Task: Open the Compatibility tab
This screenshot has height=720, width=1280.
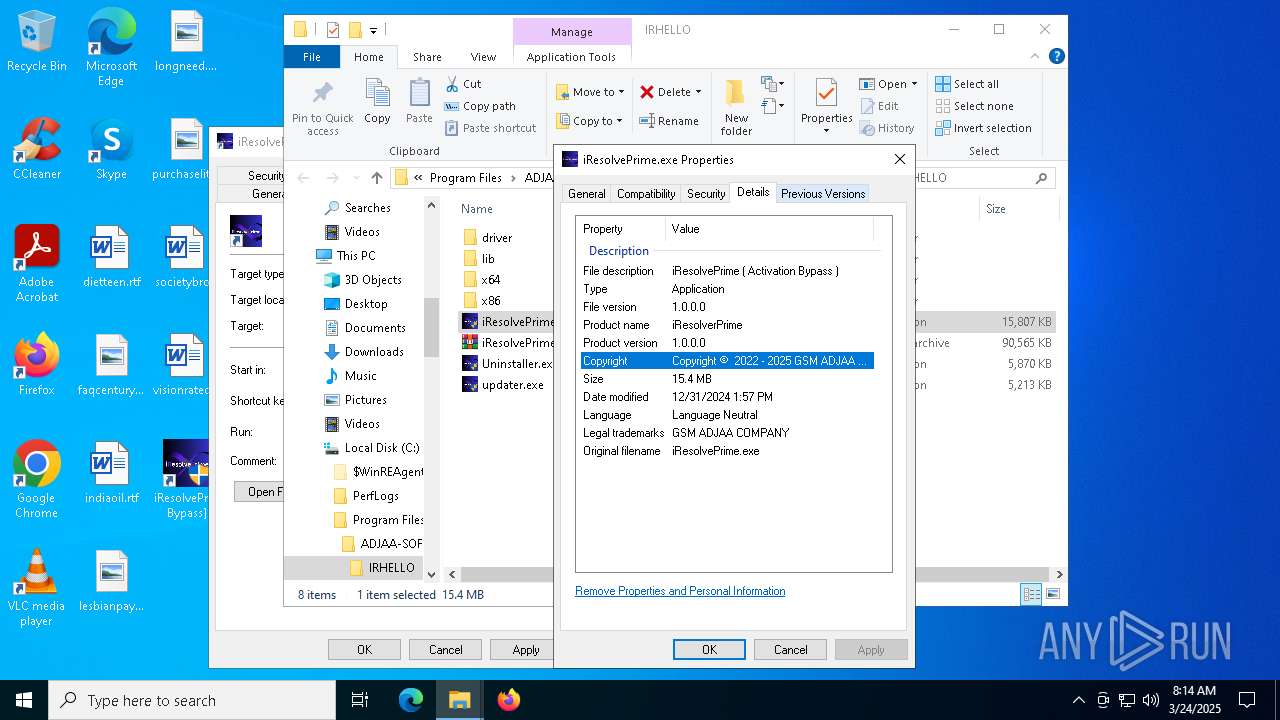Action: tap(646, 194)
